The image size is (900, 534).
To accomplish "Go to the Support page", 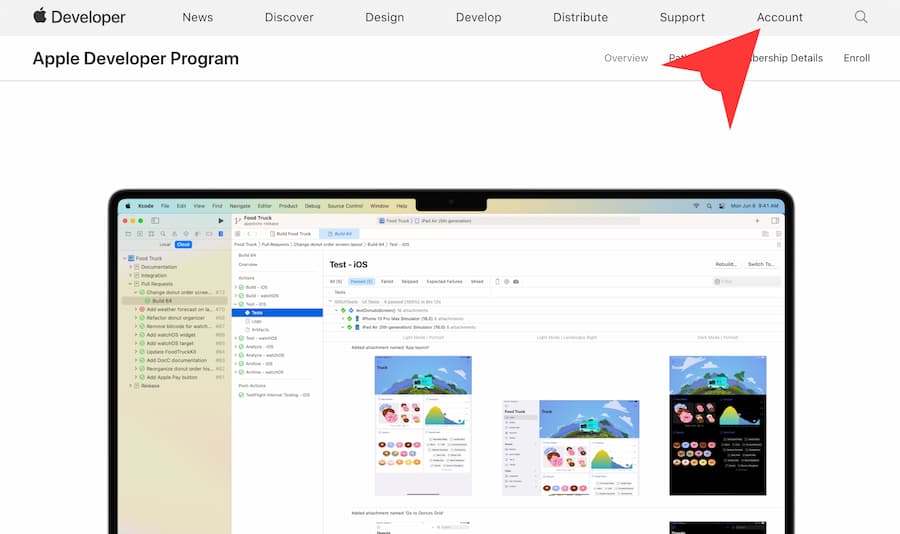I will pyautogui.click(x=682, y=17).
